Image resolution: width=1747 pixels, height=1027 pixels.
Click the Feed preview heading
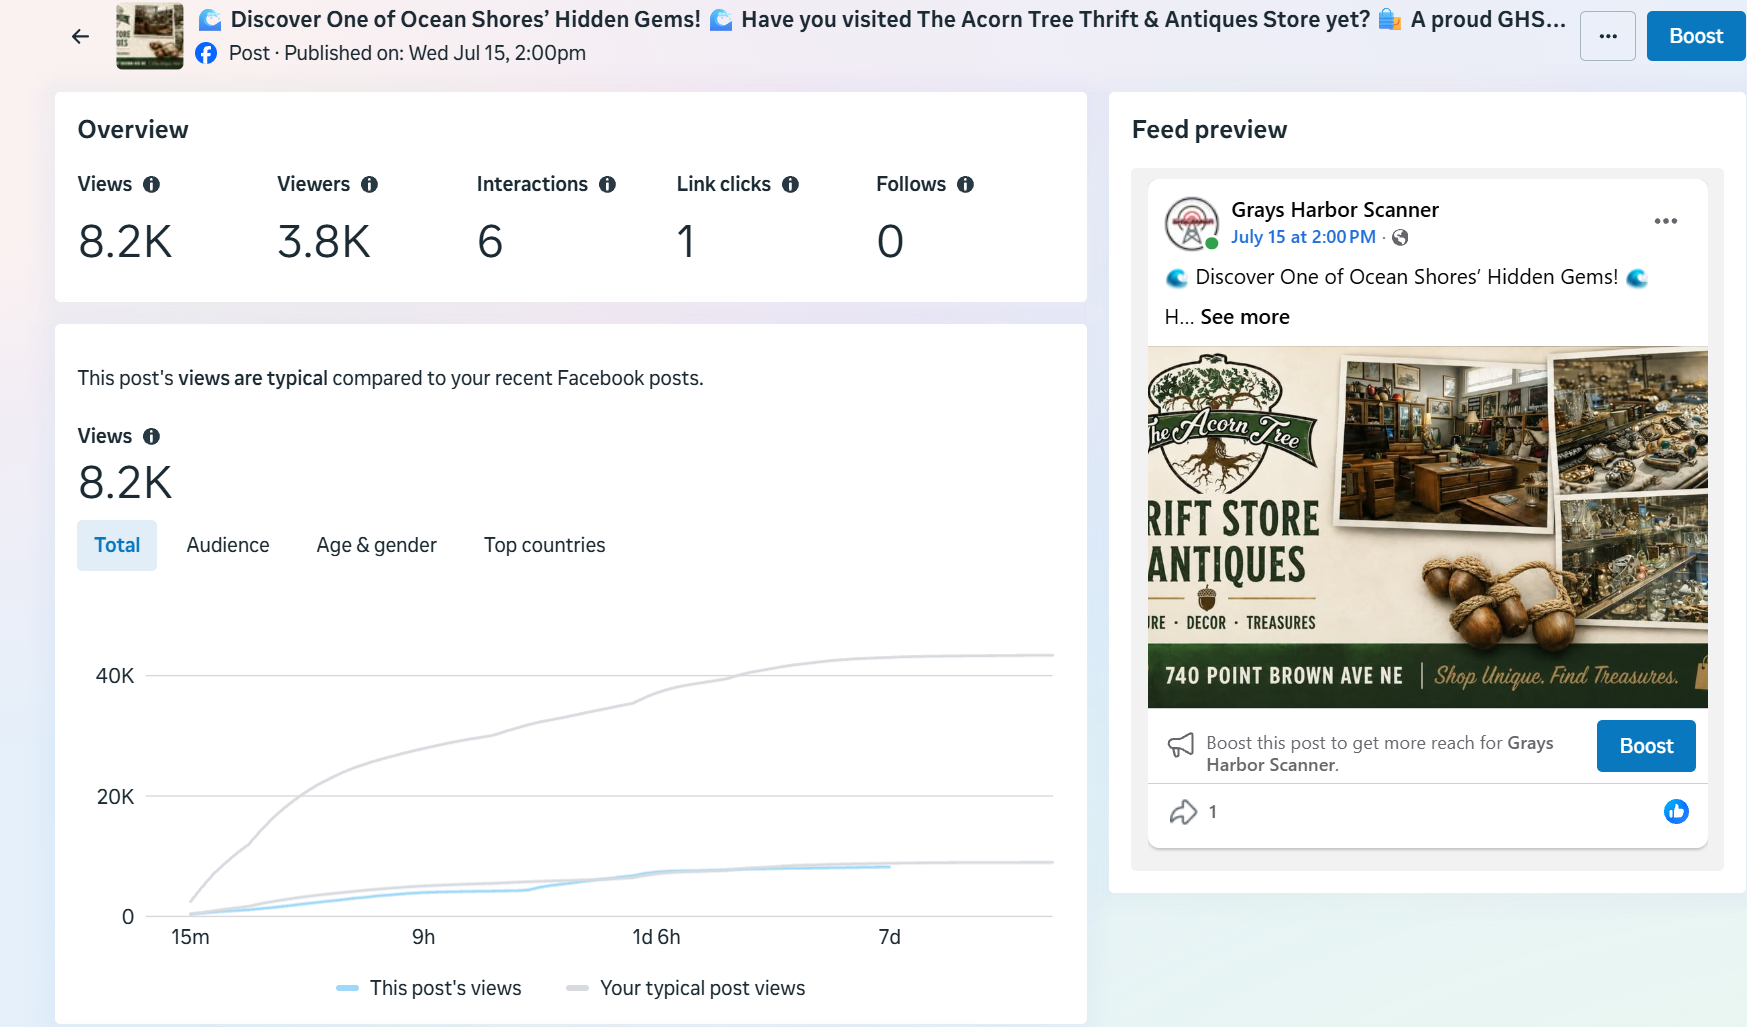1209,130
